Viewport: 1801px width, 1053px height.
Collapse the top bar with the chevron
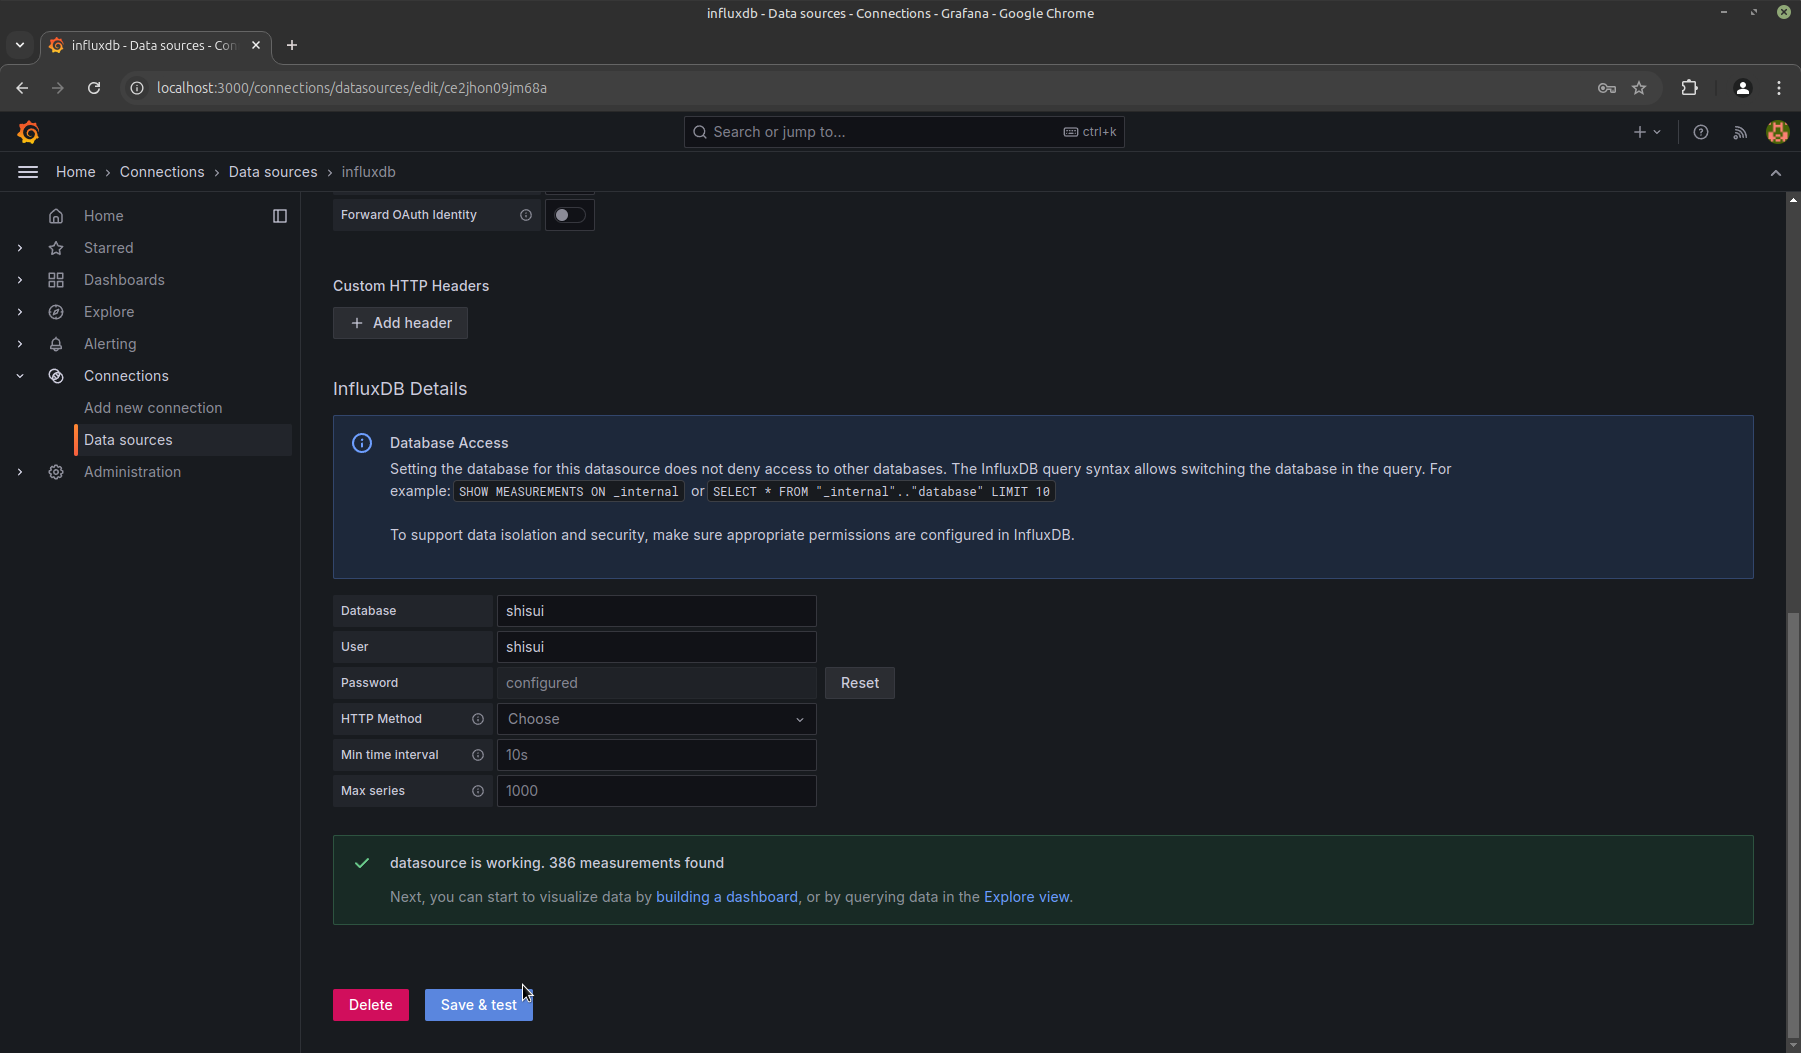pos(1776,173)
